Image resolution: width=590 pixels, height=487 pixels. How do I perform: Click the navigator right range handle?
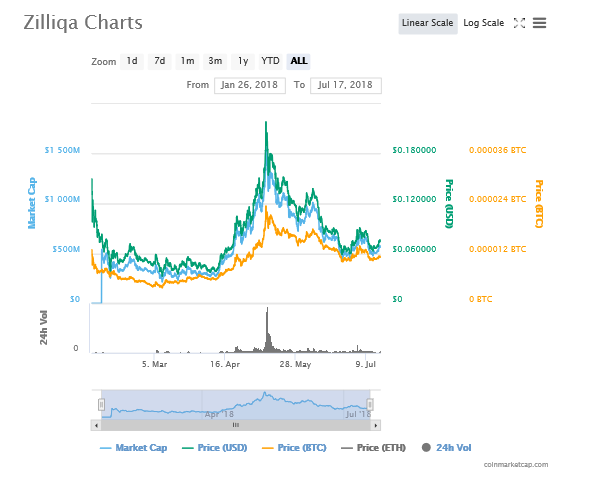(370, 405)
